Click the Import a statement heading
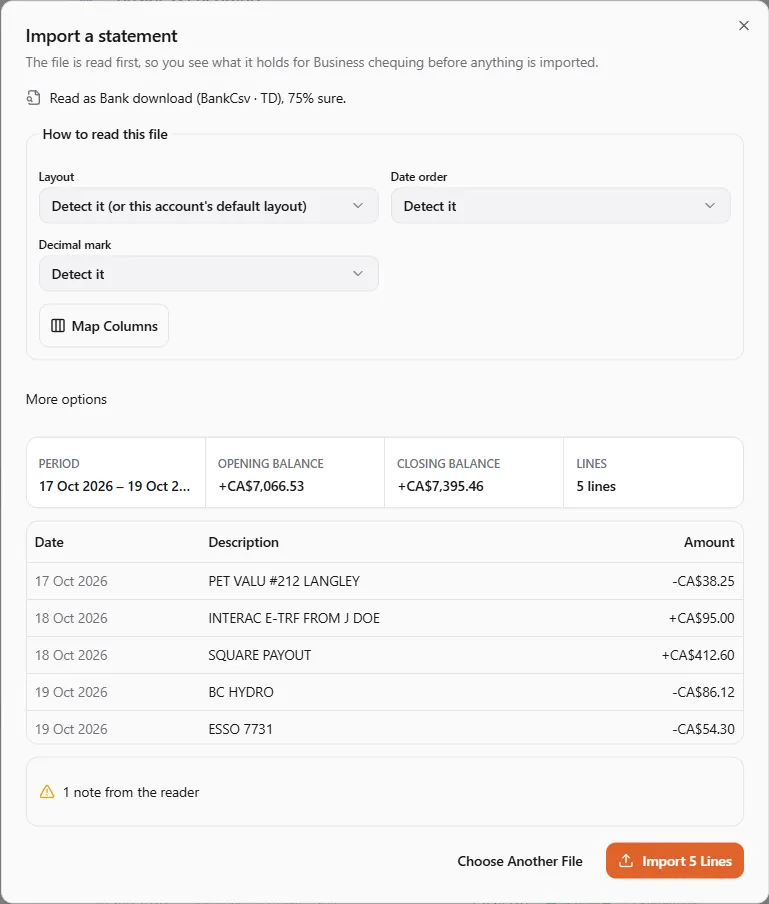The width and height of the screenshot is (769, 904). [101, 36]
